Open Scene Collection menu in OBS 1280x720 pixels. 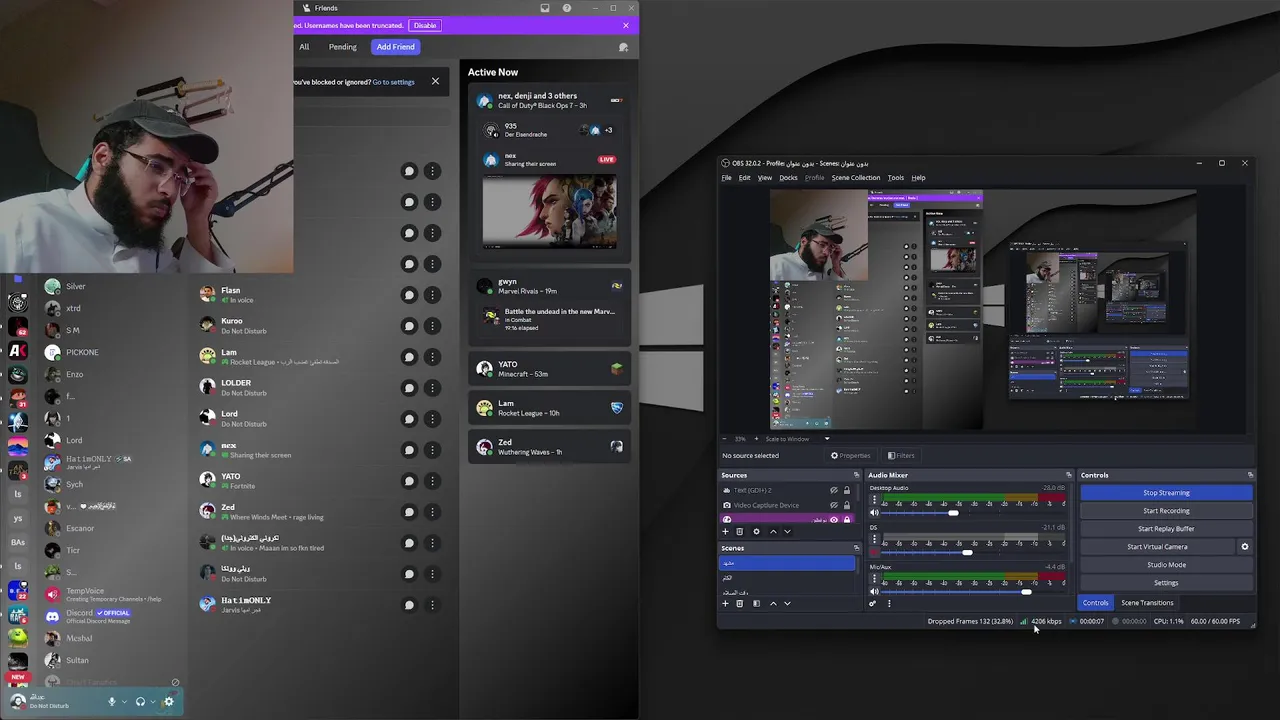(x=856, y=178)
